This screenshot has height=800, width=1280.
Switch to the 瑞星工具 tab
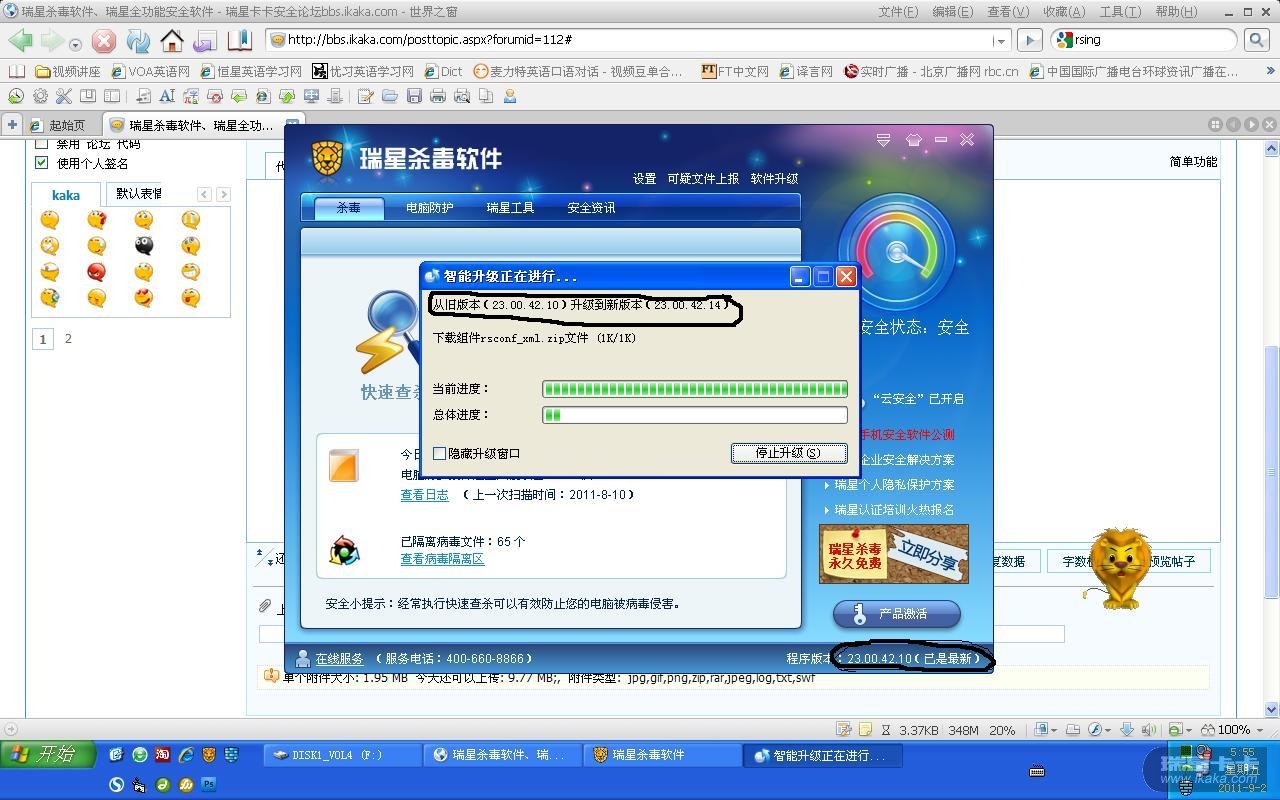pos(510,208)
